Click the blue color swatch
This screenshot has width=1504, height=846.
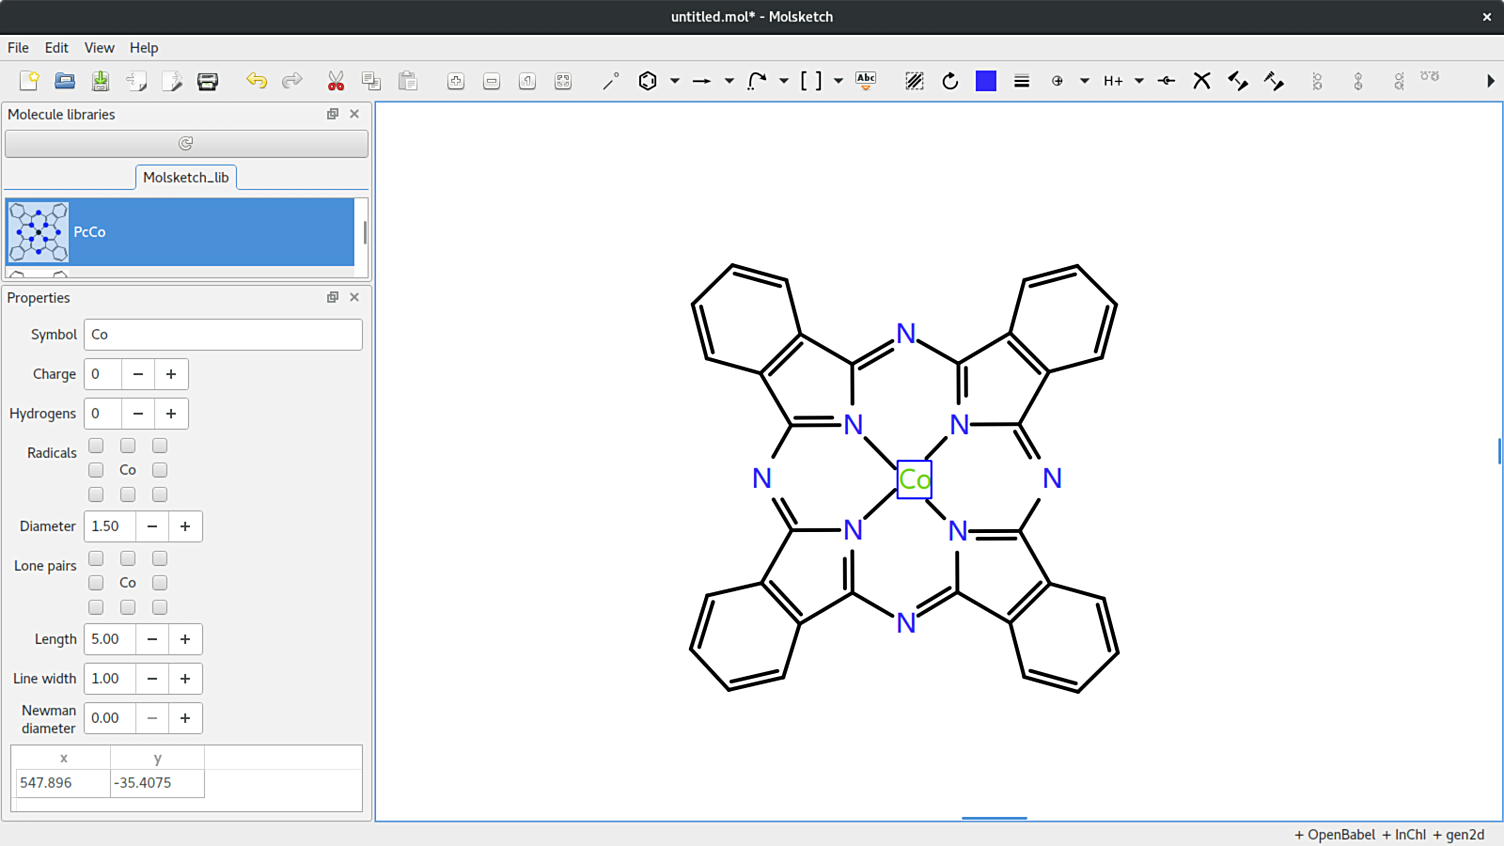click(985, 81)
